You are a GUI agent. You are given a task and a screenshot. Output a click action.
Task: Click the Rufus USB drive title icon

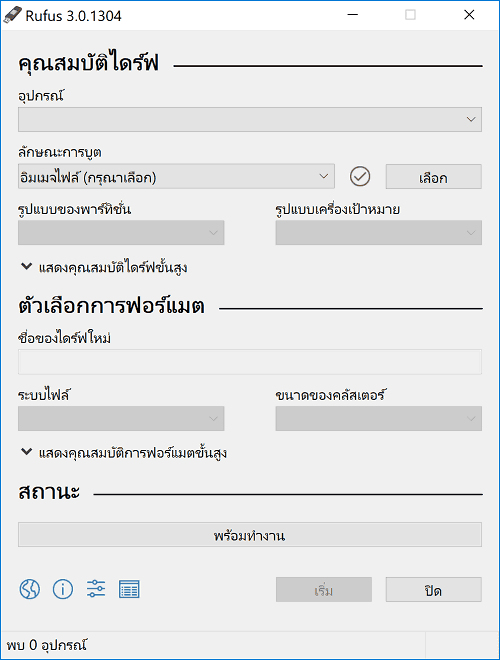click(12, 15)
